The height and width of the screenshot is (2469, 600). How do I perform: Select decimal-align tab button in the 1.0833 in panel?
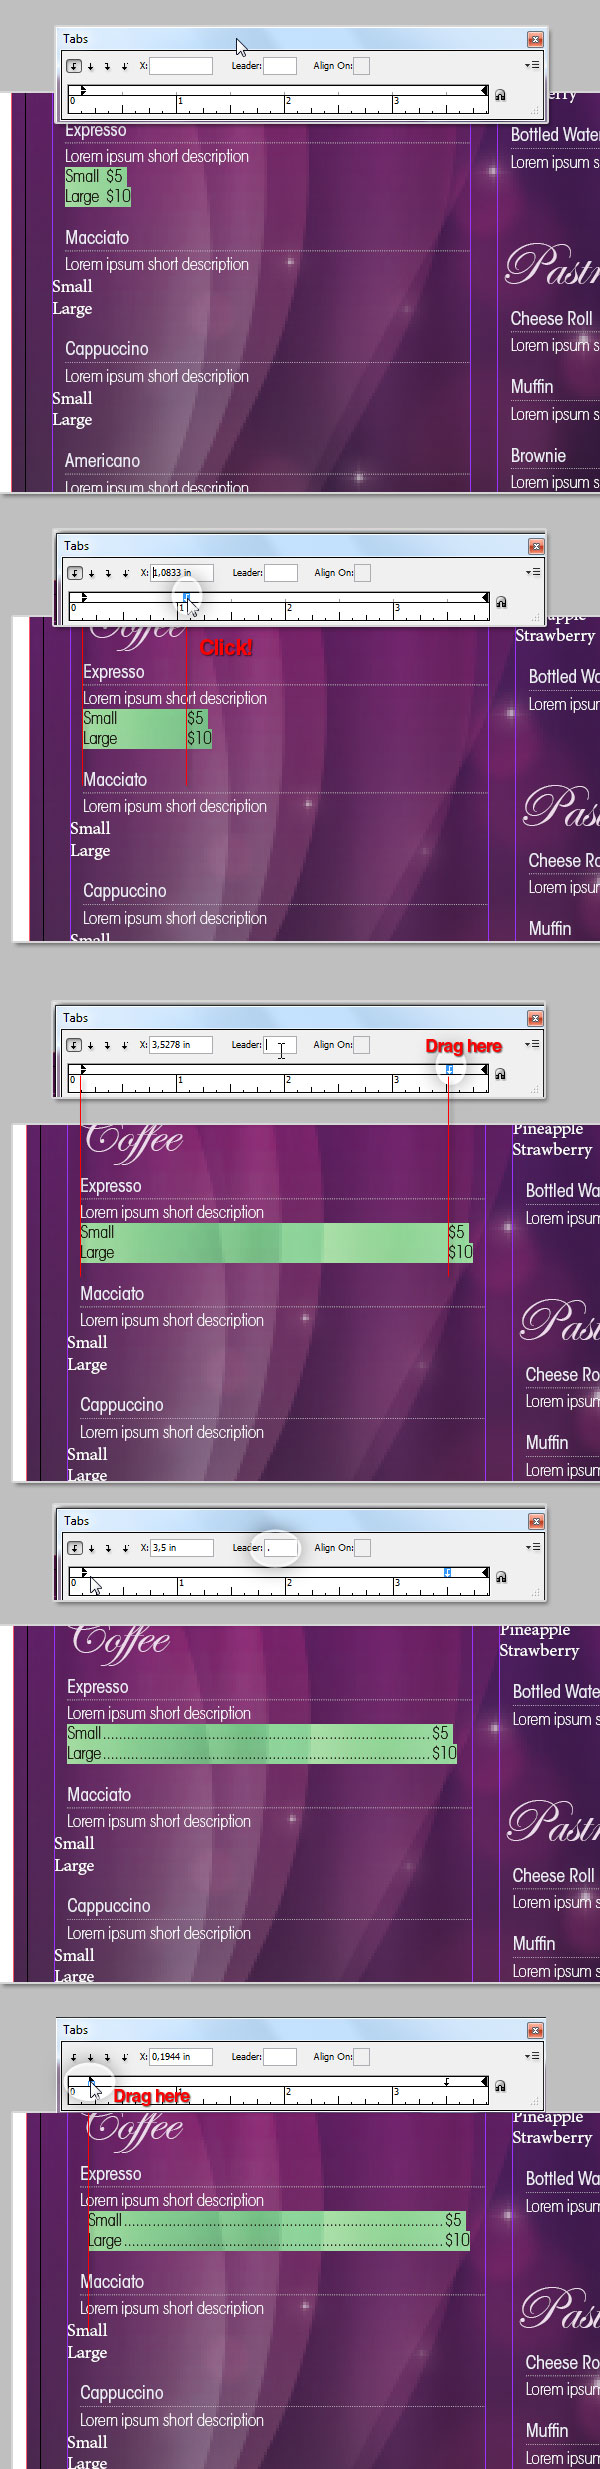[126, 573]
